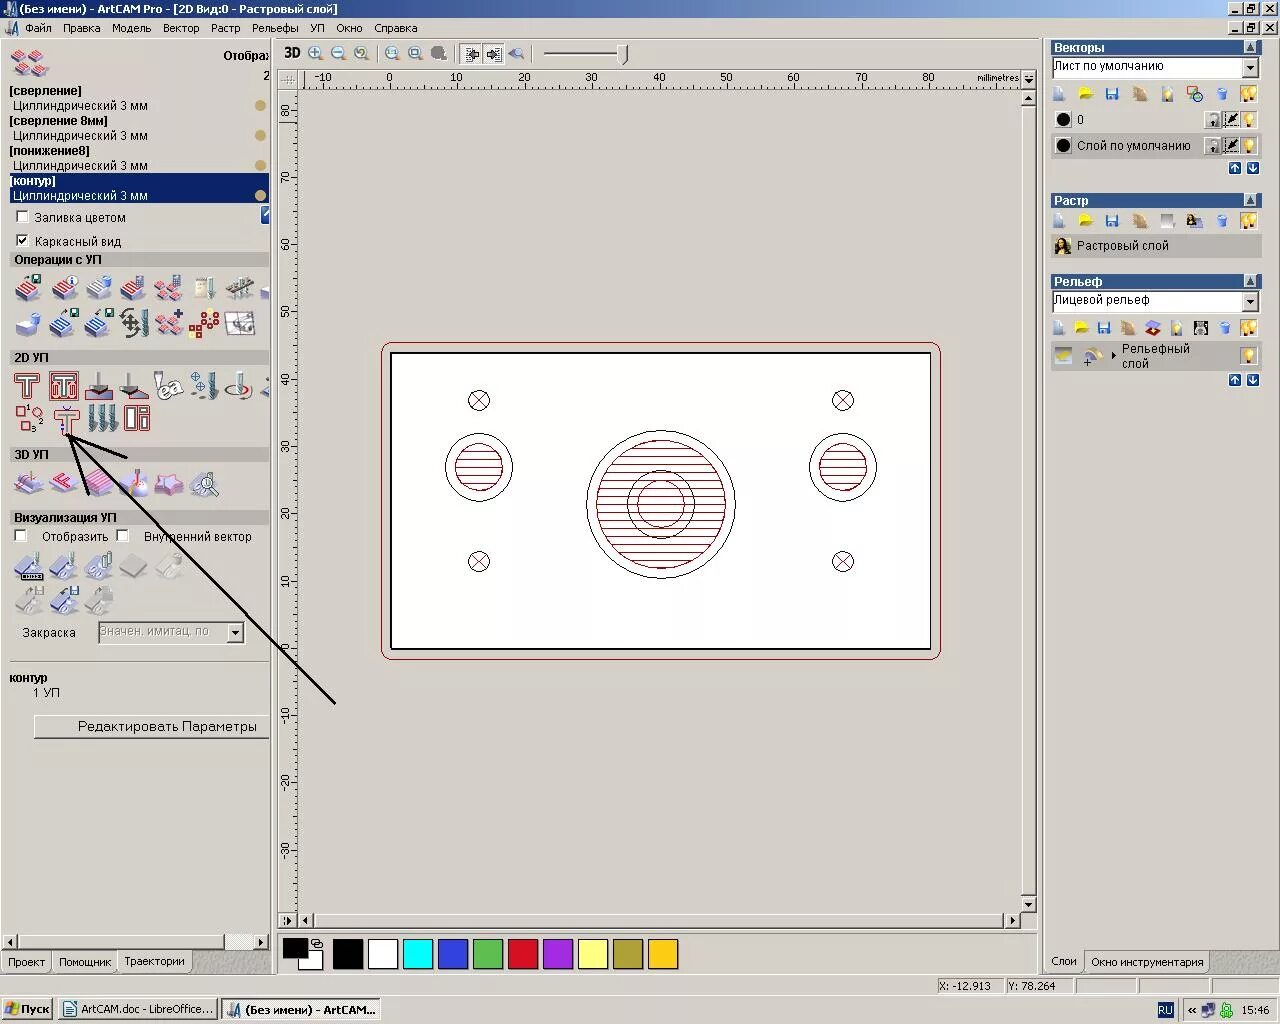
Task: Delete toolpath using the trash bin toolpath icon
Action: (99, 288)
